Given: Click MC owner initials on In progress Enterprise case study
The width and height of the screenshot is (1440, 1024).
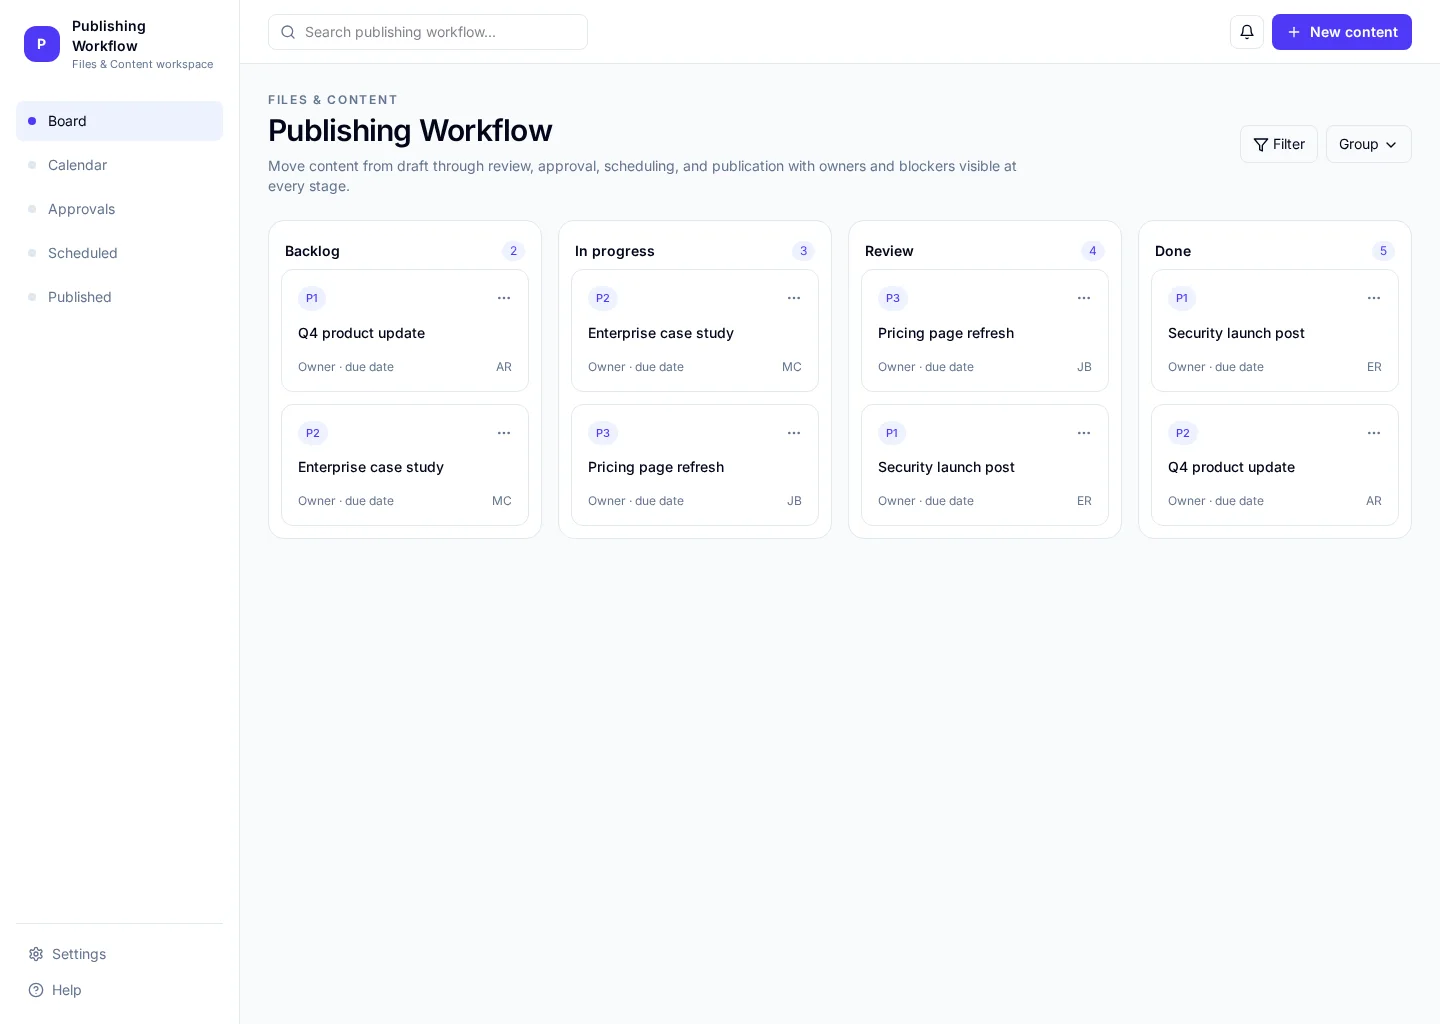Looking at the screenshot, I should (792, 367).
